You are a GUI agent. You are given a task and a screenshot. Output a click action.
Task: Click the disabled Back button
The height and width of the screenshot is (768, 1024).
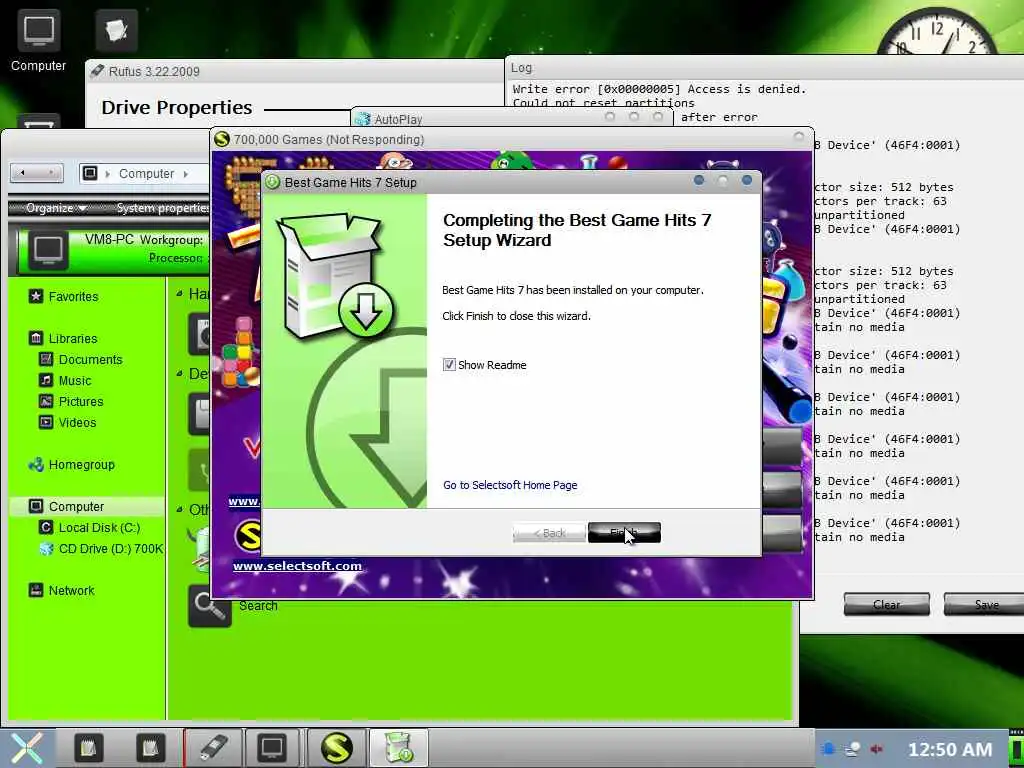(549, 533)
